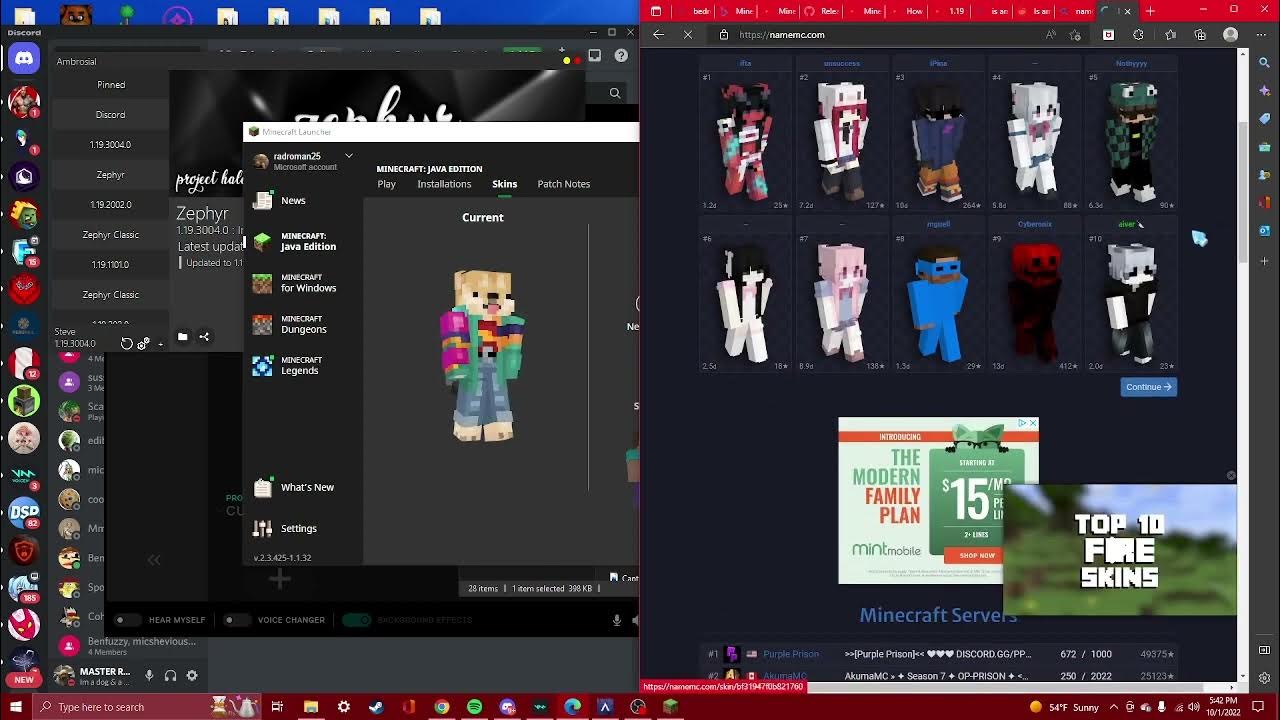Select Discord entry in Ambrosial list
Image resolution: width=1280 pixels, height=720 pixels.
click(111, 115)
